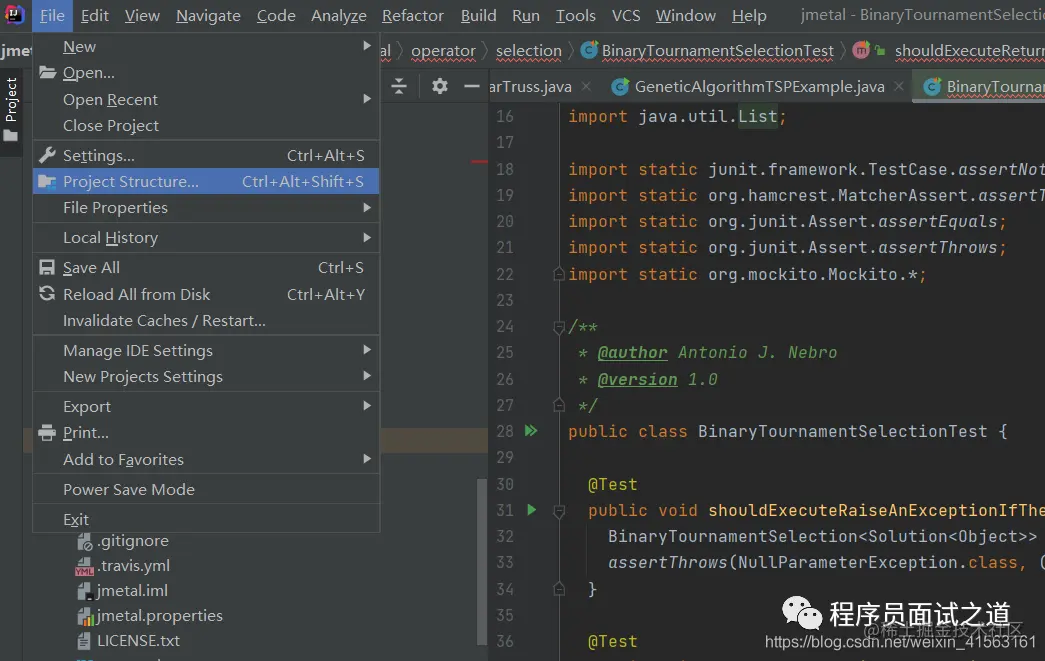Open project view gear options
Image resolution: width=1045 pixels, height=661 pixels.
tap(440, 86)
